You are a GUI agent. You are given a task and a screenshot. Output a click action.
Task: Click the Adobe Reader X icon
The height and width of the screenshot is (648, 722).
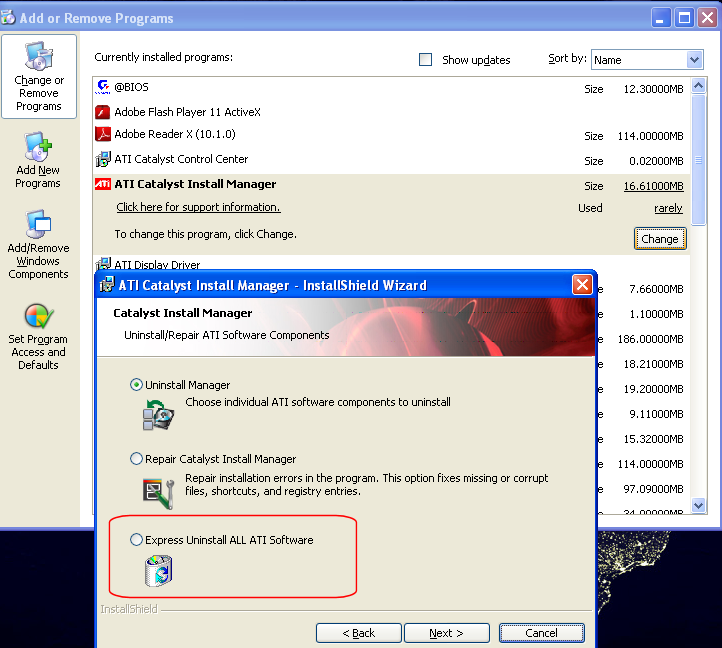[x=103, y=134]
